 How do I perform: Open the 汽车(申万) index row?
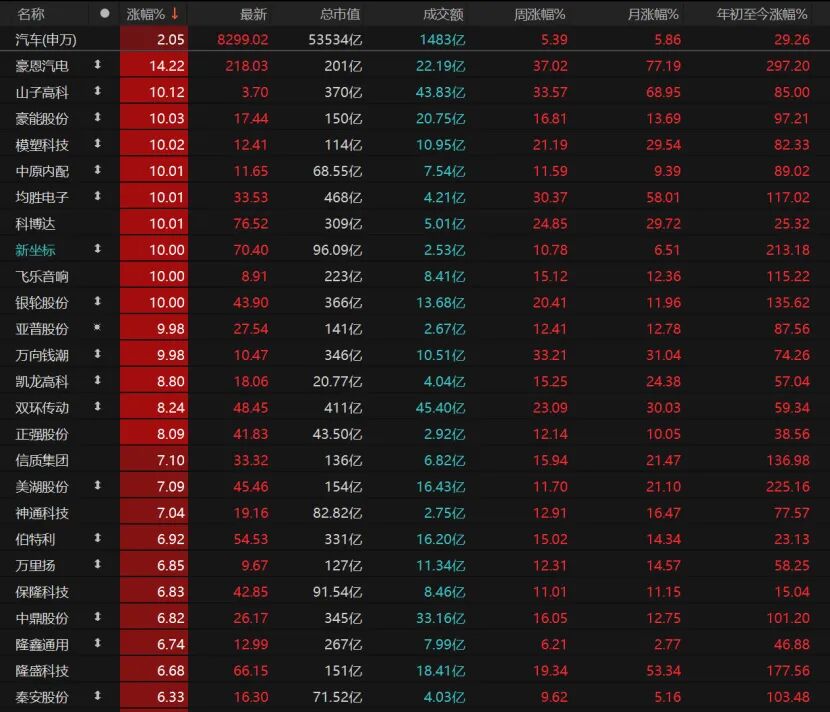pyautogui.click(x=47, y=39)
